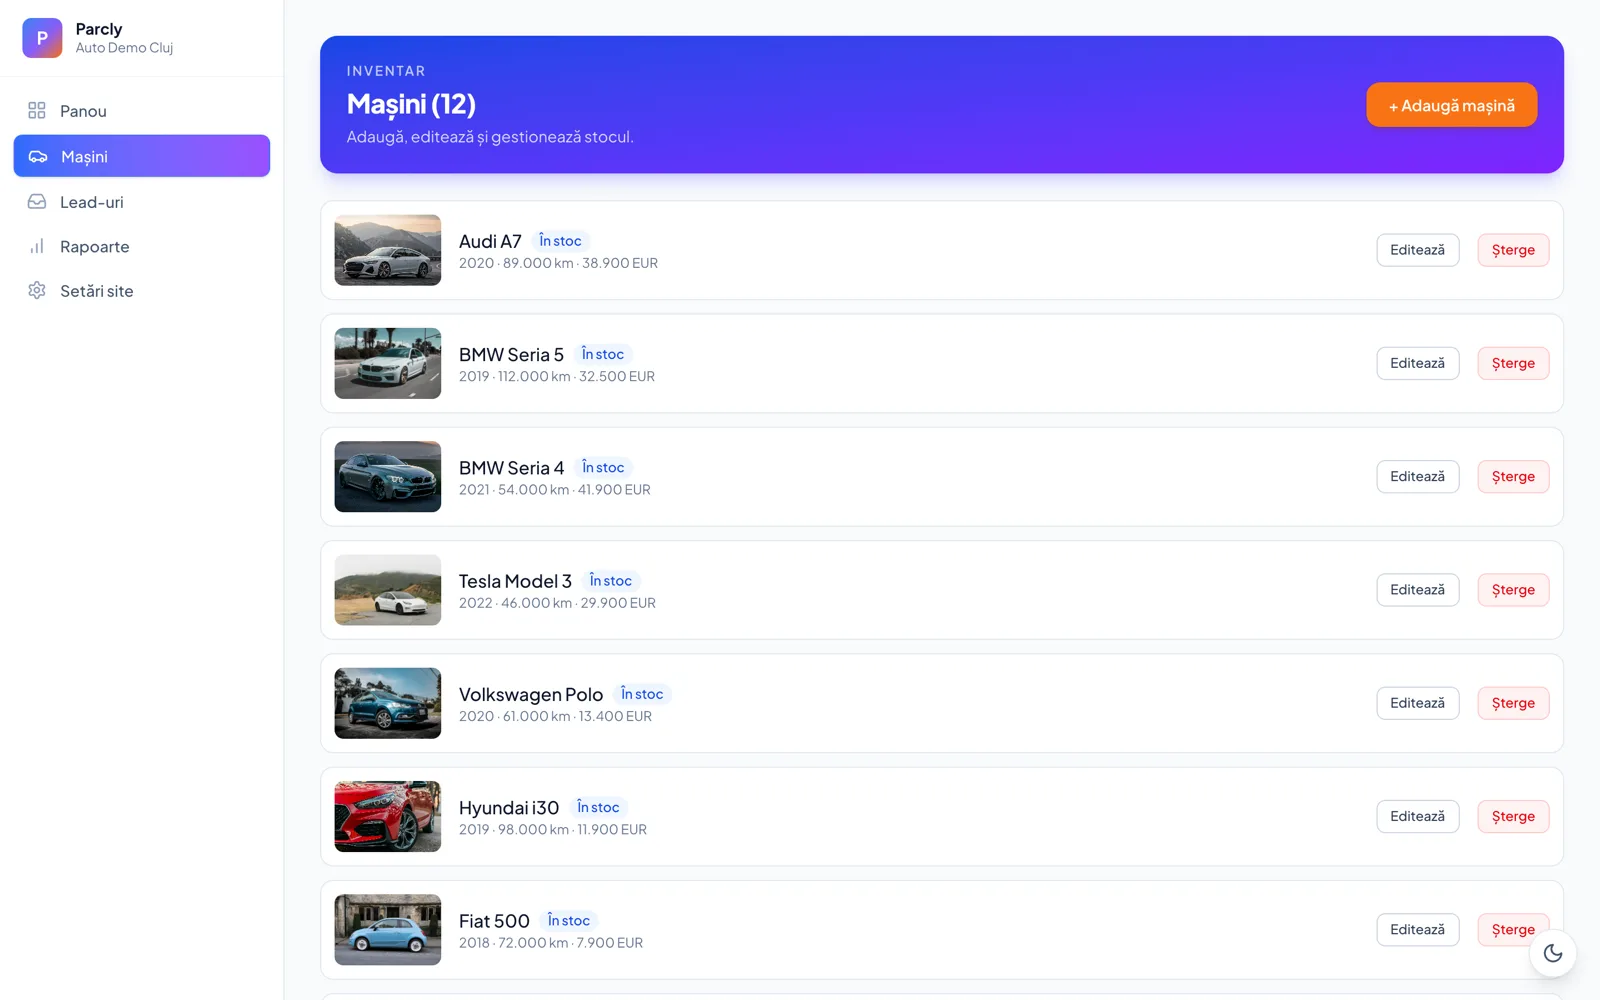This screenshot has height=1000, width=1600.
Task: Click the BMW Seria 4 title text
Action: tap(511, 468)
